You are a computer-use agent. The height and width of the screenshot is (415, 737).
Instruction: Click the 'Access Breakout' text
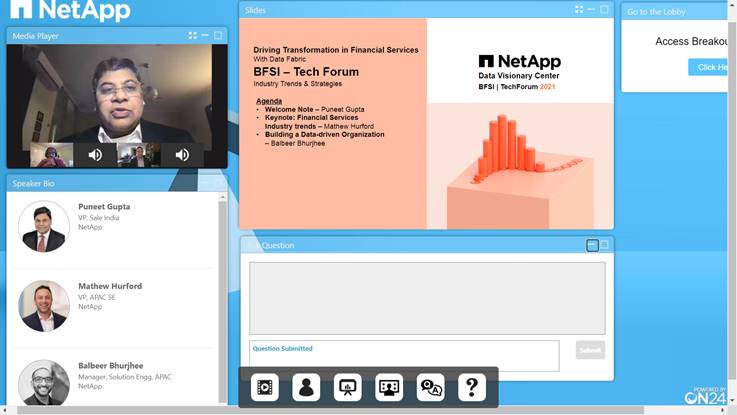point(691,41)
